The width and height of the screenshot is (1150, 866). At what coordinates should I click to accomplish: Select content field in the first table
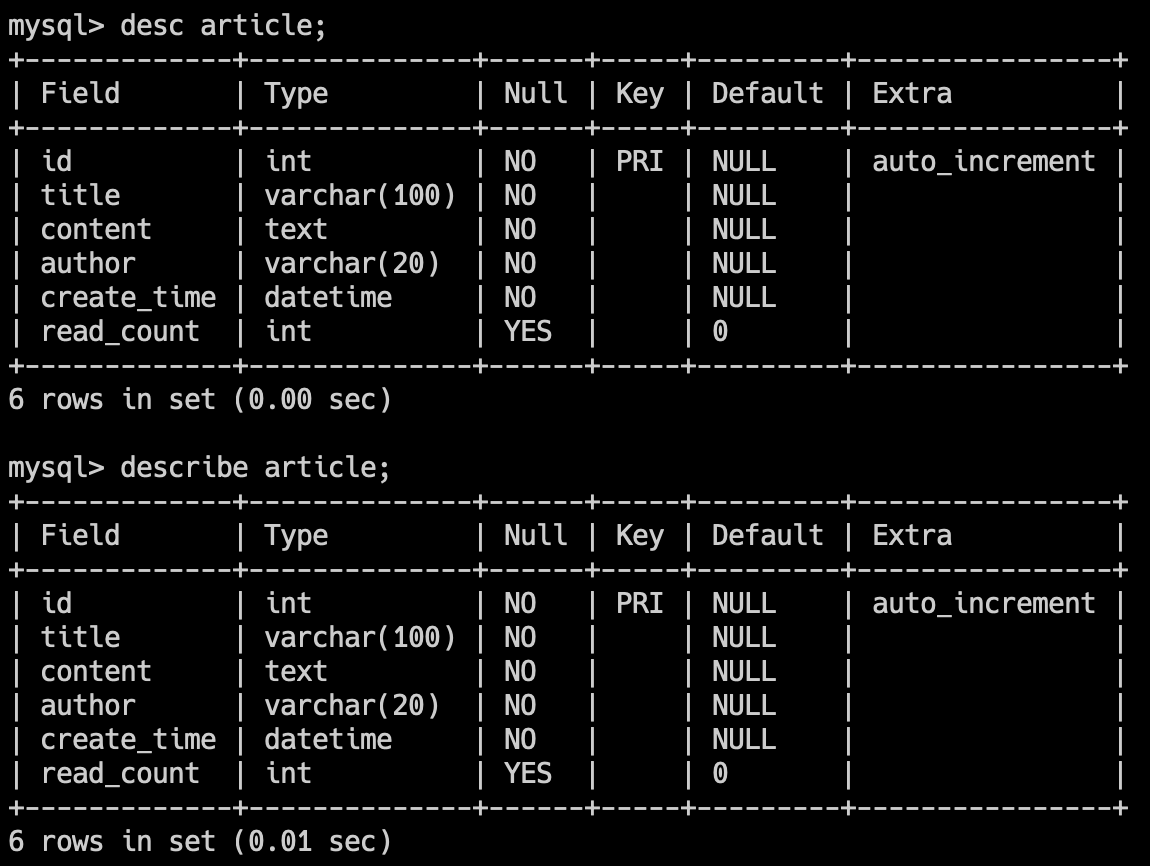click(x=96, y=230)
